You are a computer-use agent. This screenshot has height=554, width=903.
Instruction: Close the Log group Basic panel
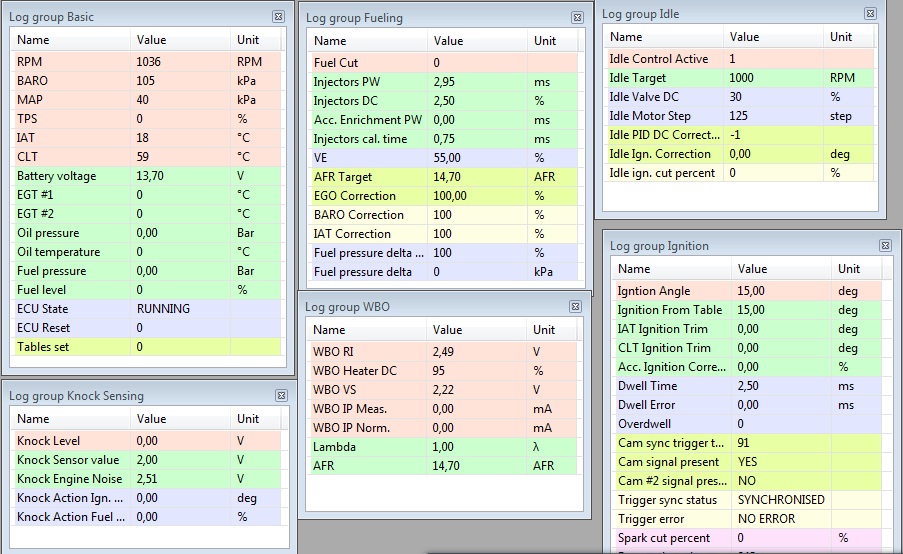pyautogui.click(x=278, y=17)
